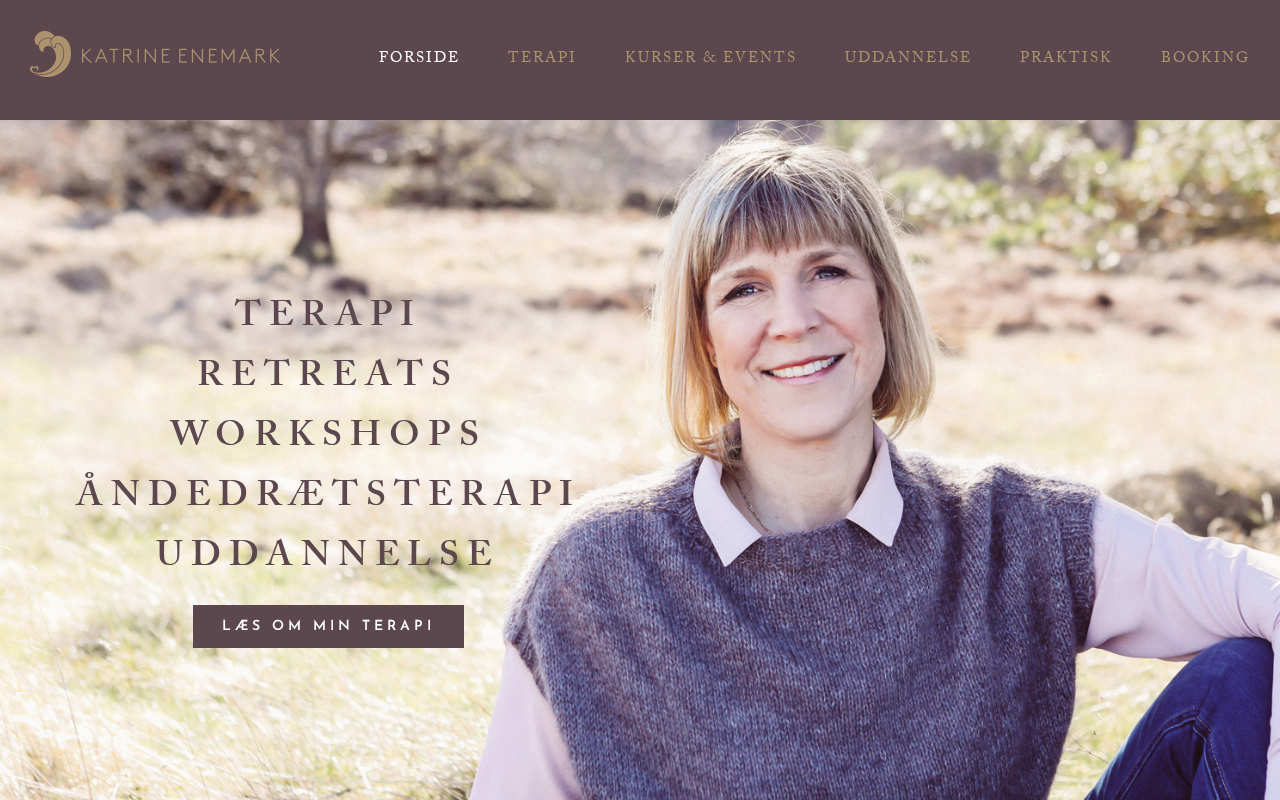Screen dimensions: 1280x800
Task: Open the Booking page from the menu
Action: pyautogui.click(x=1205, y=57)
